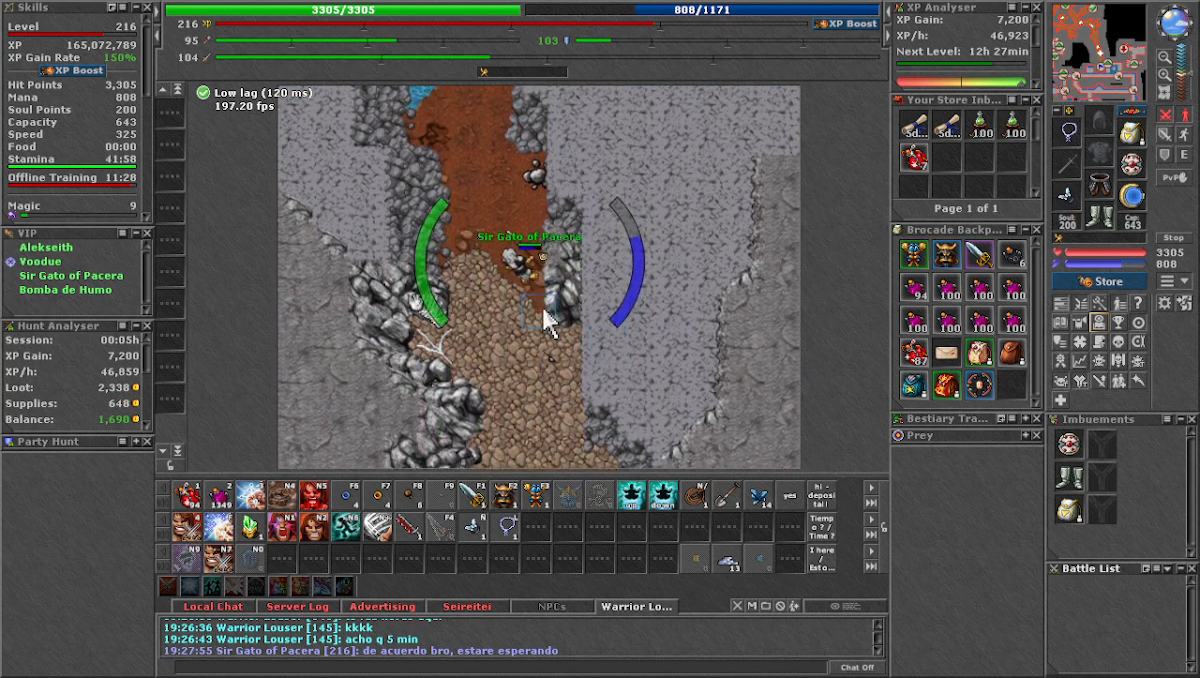Select the envelope letter in Brocade Backpack
Screen dimensions: 1200x678
[x=947, y=352]
